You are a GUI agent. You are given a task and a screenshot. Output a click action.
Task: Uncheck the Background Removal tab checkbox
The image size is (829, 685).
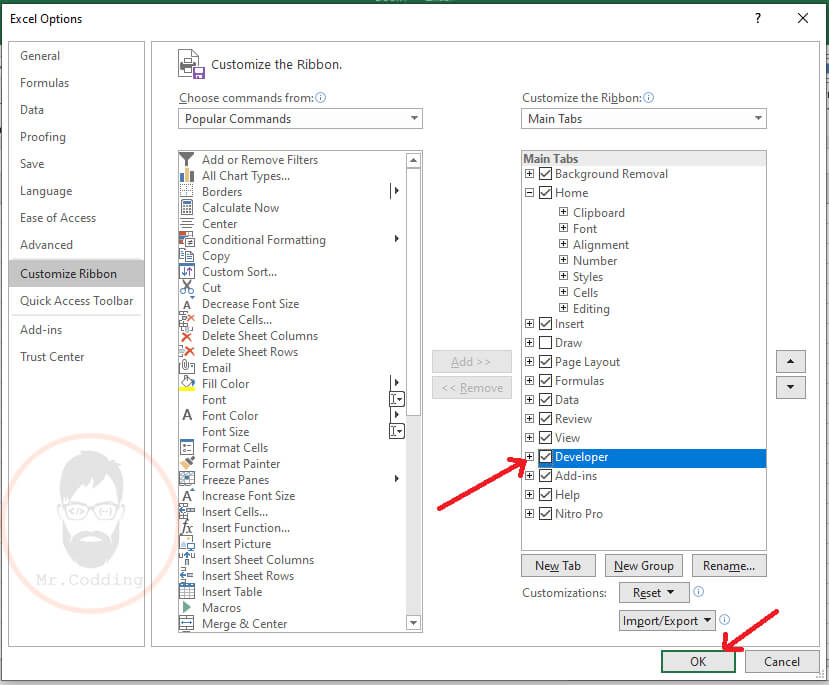click(546, 173)
